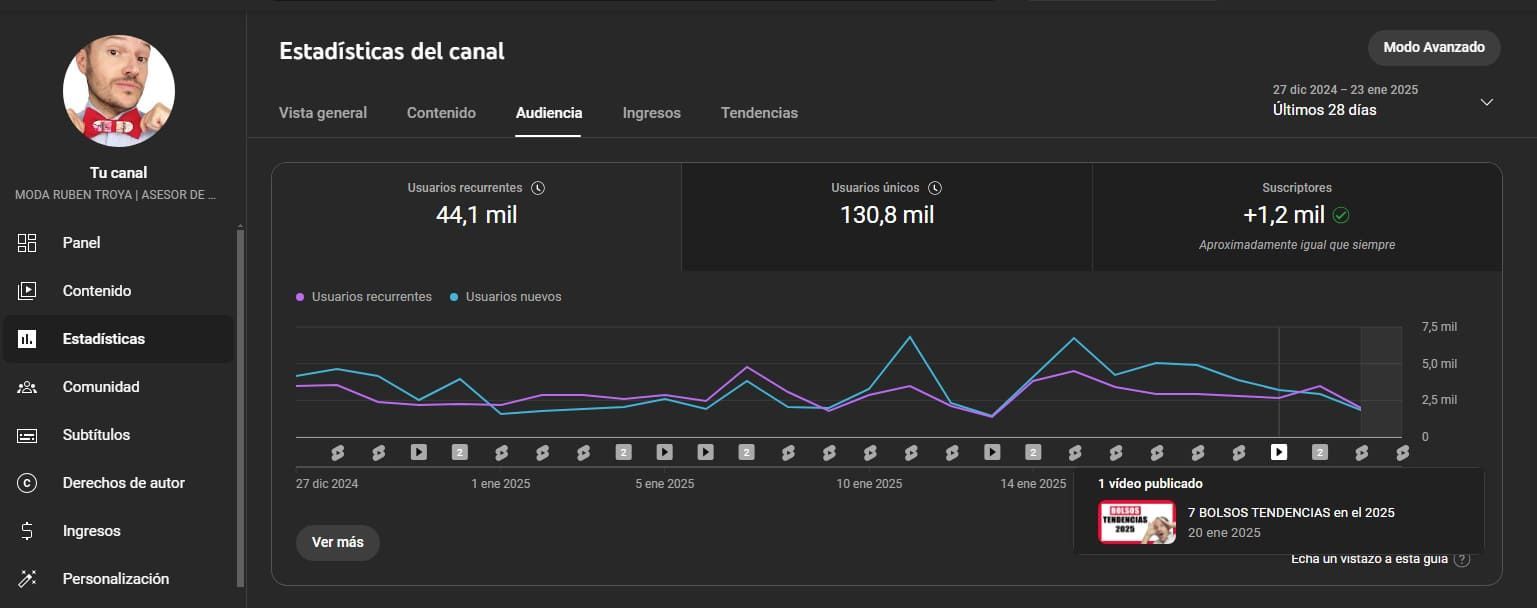This screenshot has width=1537, height=608.
Task: Click the Modo Avanzado button
Action: 1433,48
